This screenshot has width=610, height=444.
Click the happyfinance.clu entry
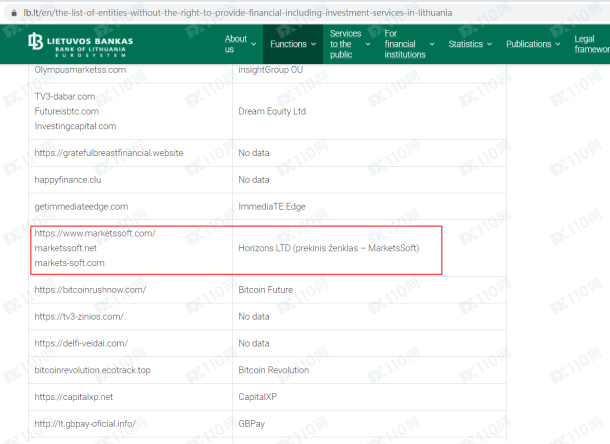(68, 180)
